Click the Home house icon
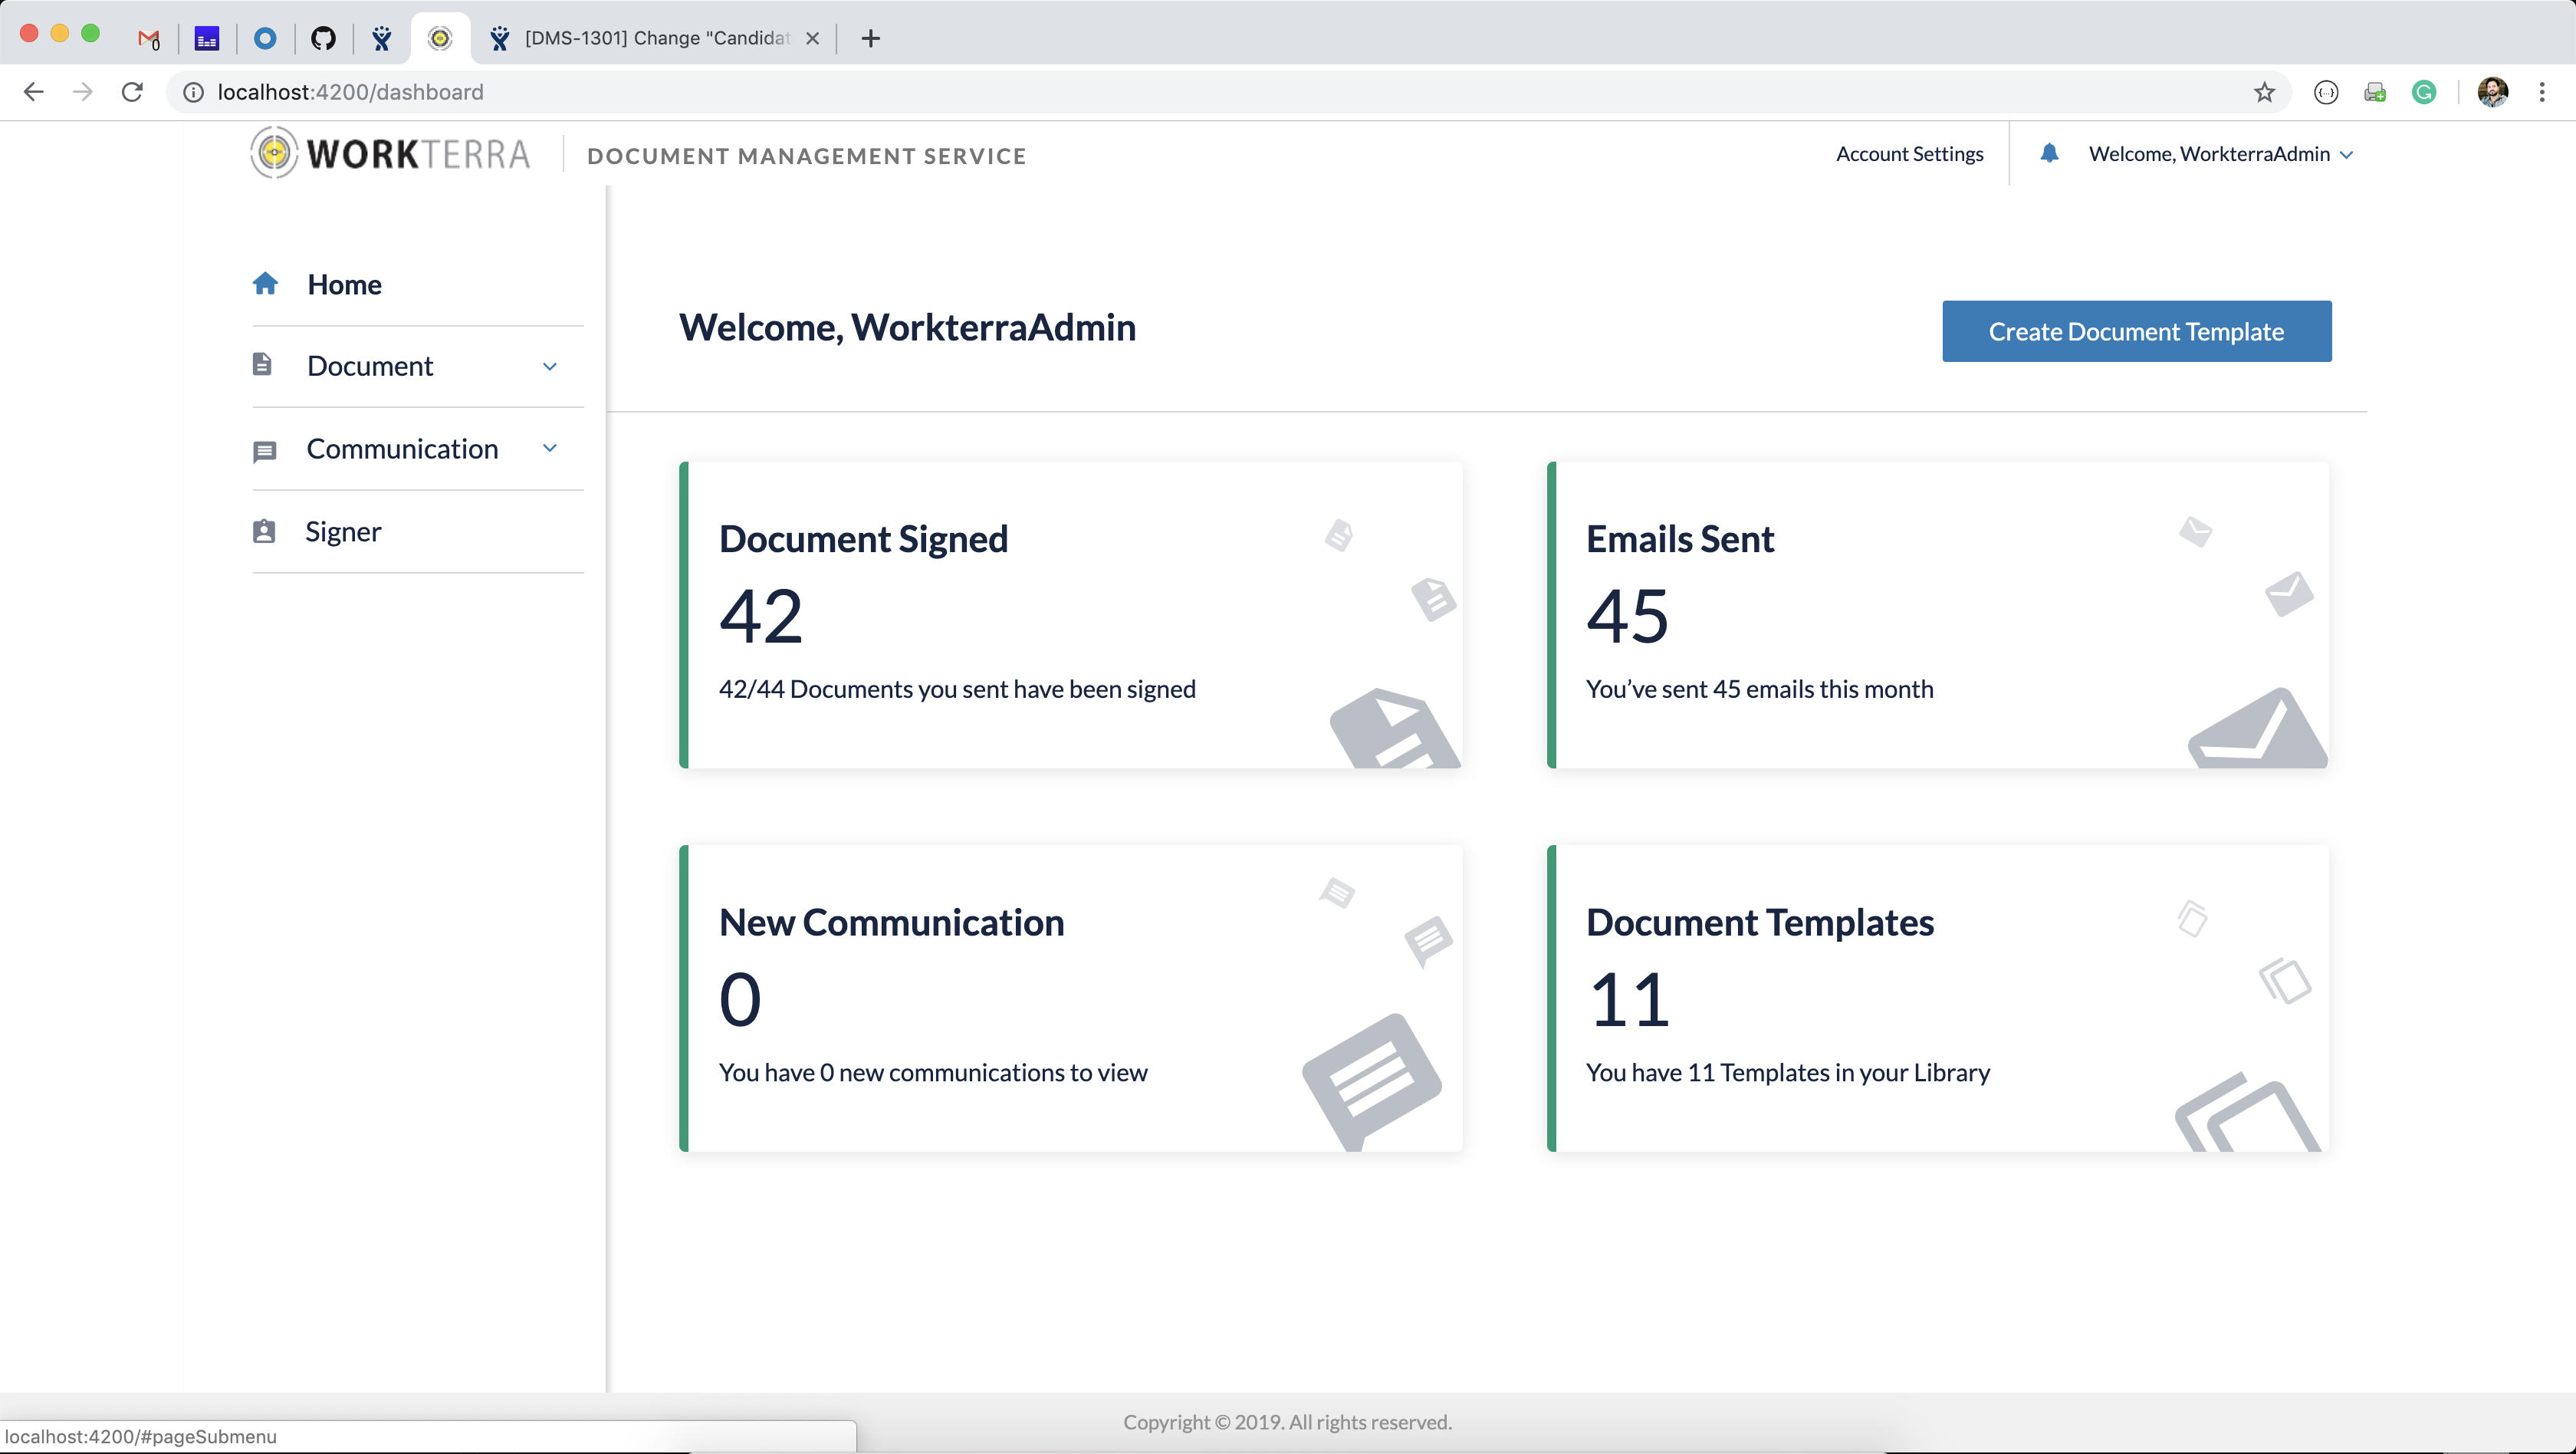The height and width of the screenshot is (1454, 2576). [265, 284]
